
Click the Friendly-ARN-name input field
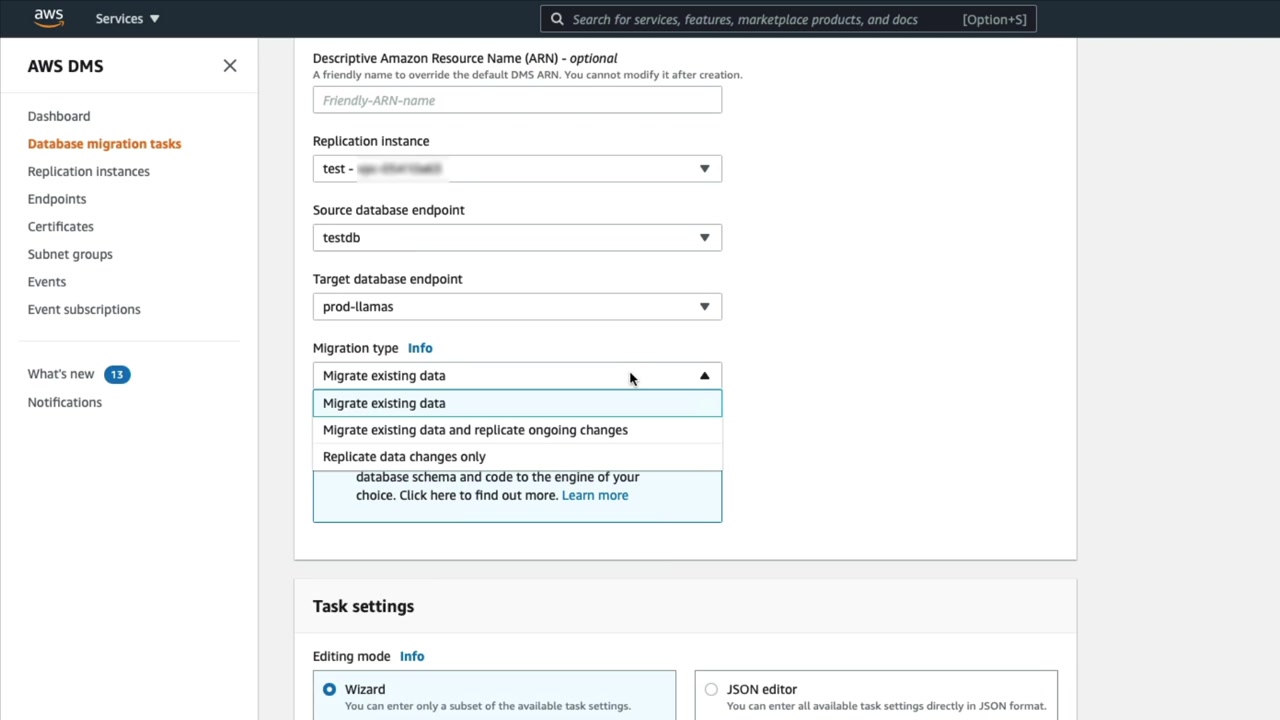tap(516, 100)
